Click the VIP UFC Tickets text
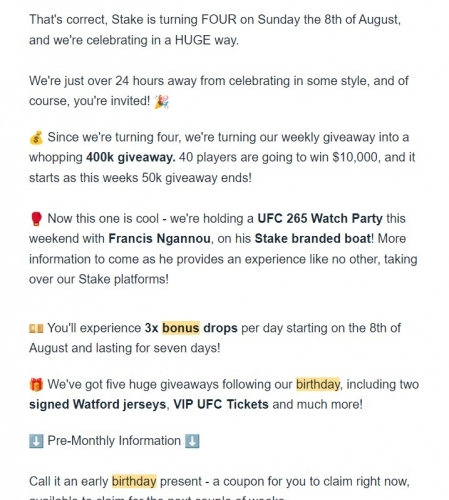 pos(221,404)
